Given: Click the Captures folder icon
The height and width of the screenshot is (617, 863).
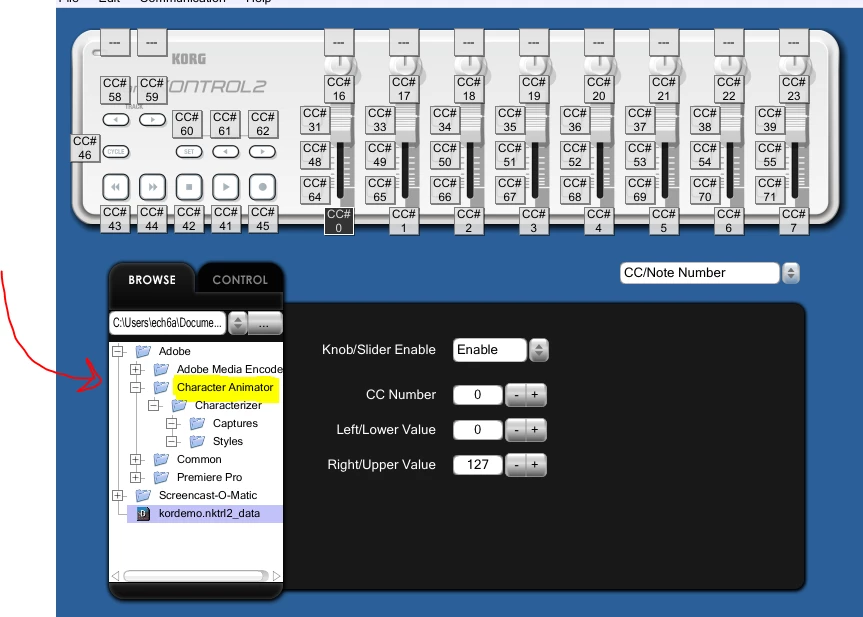Looking at the screenshot, I should 197,423.
